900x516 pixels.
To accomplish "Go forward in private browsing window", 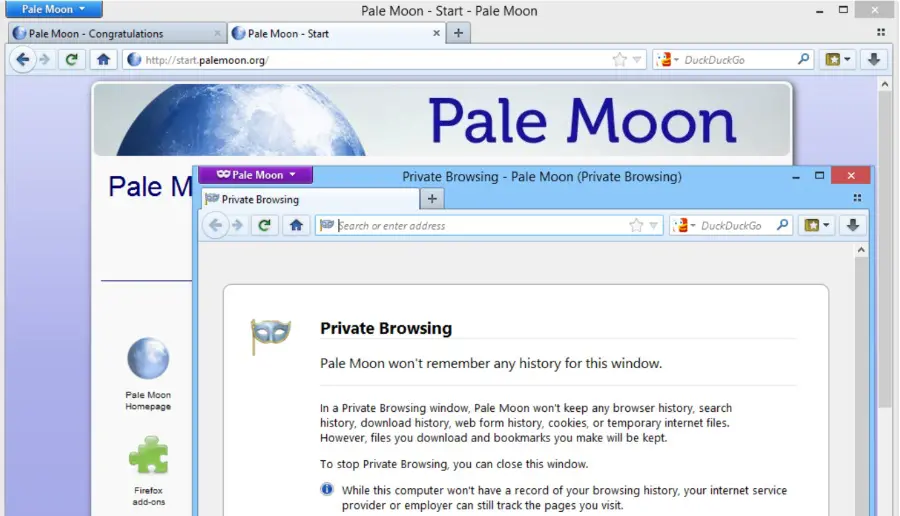I will 238,226.
